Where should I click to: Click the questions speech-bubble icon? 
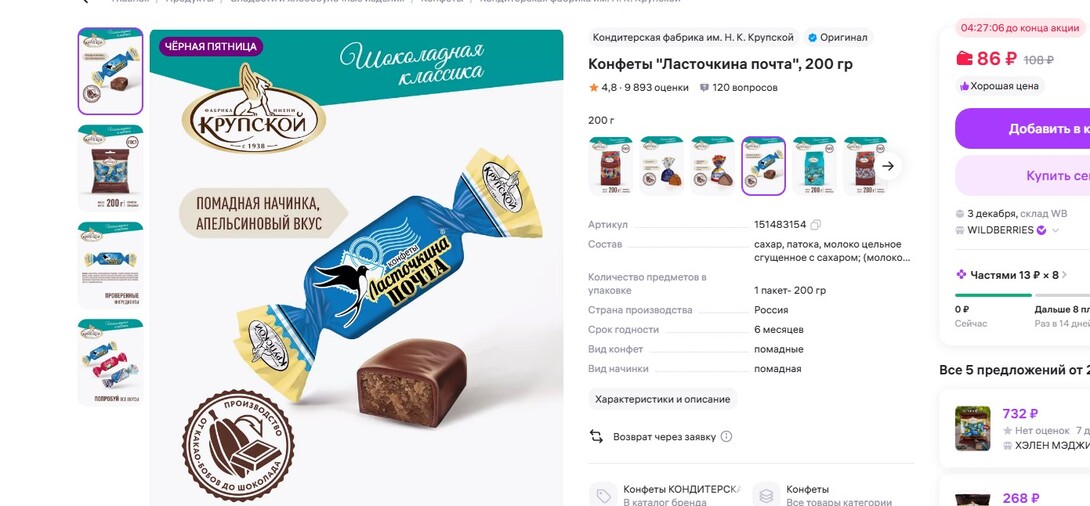(704, 88)
